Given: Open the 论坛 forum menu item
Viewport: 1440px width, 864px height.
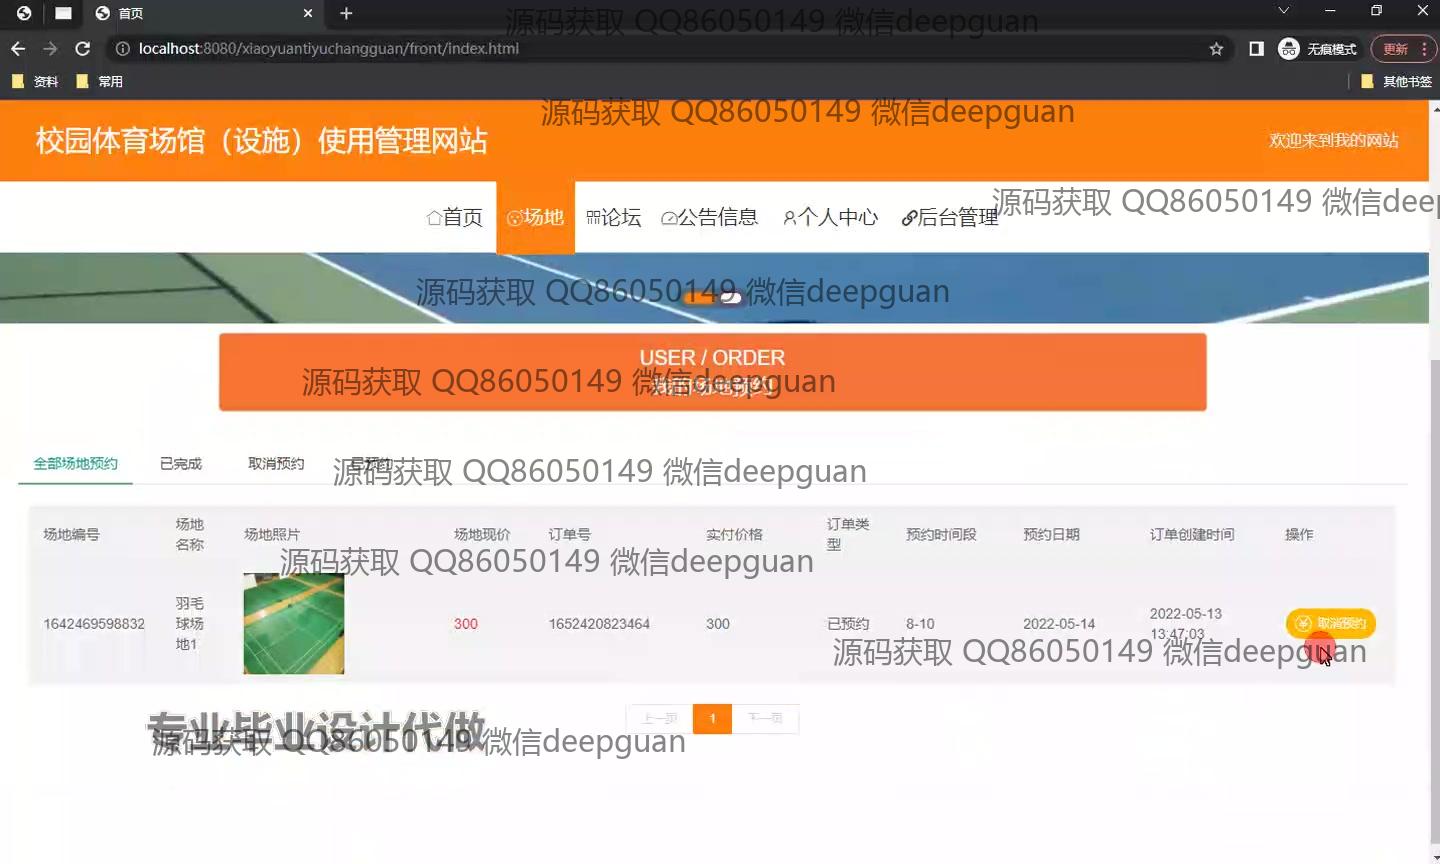Looking at the screenshot, I should click(x=614, y=217).
